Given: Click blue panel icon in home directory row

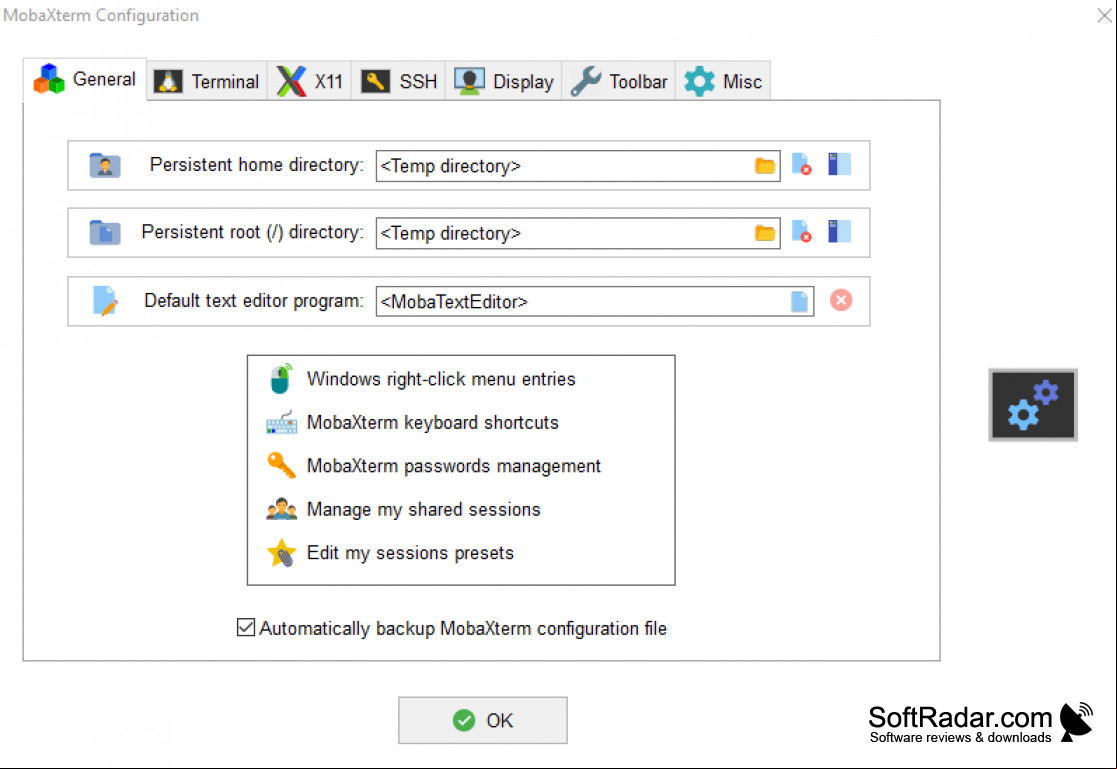Looking at the screenshot, I should [x=839, y=165].
